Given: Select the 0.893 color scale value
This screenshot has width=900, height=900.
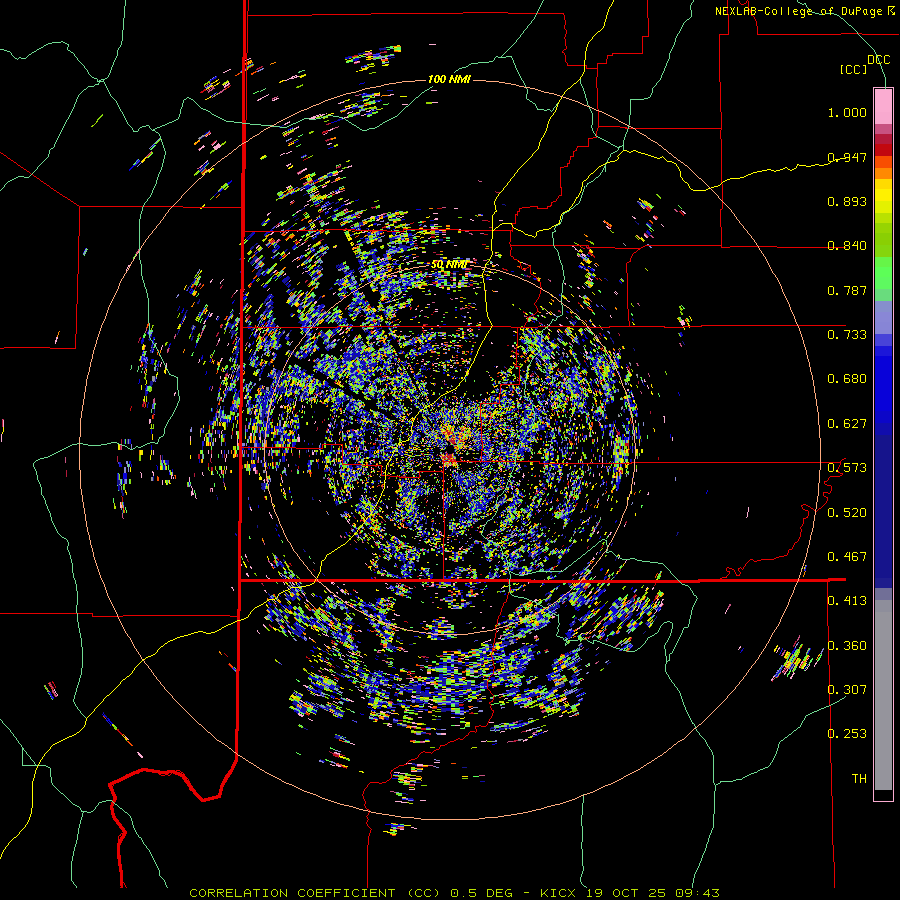Looking at the screenshot, I should [847, 201].
